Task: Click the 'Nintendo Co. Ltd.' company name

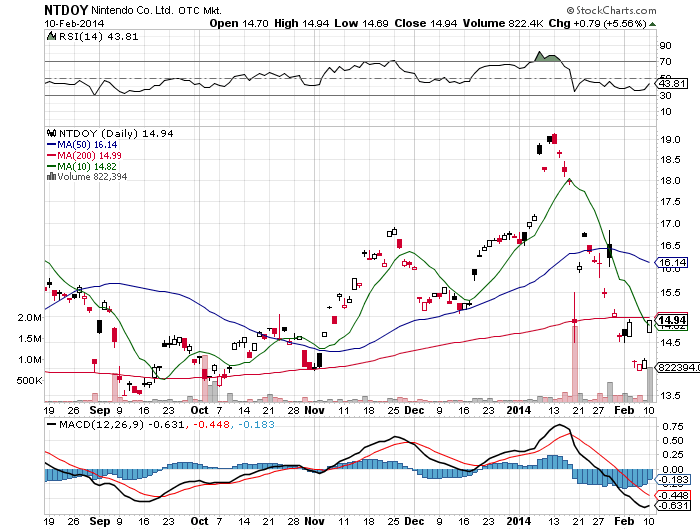Action: [132, 10]
